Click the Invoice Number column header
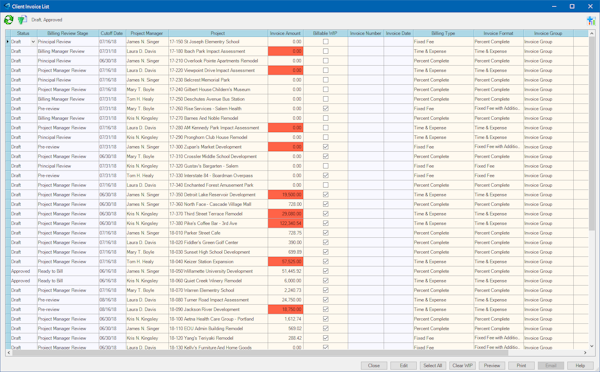Image resolution: width=600 pixels, height=372 pixels. pyautogui.click(x=366, y=33)
